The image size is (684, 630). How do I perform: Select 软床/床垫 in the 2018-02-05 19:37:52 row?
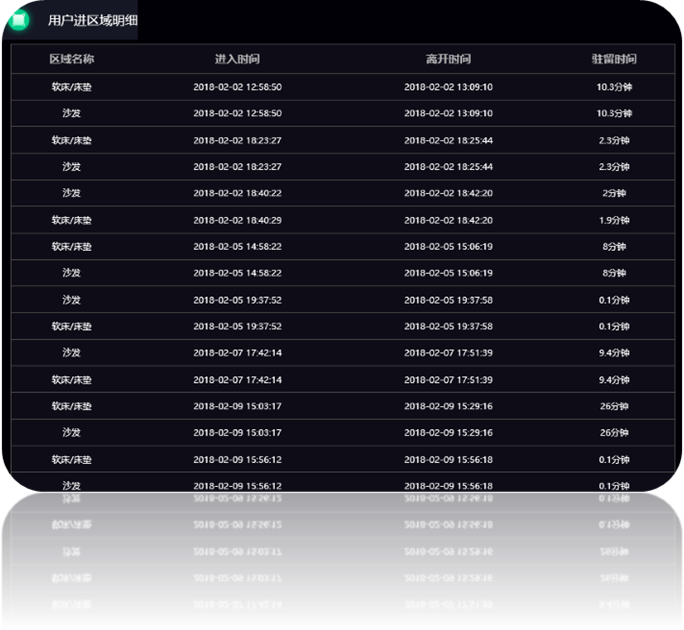tap(72, 326)
